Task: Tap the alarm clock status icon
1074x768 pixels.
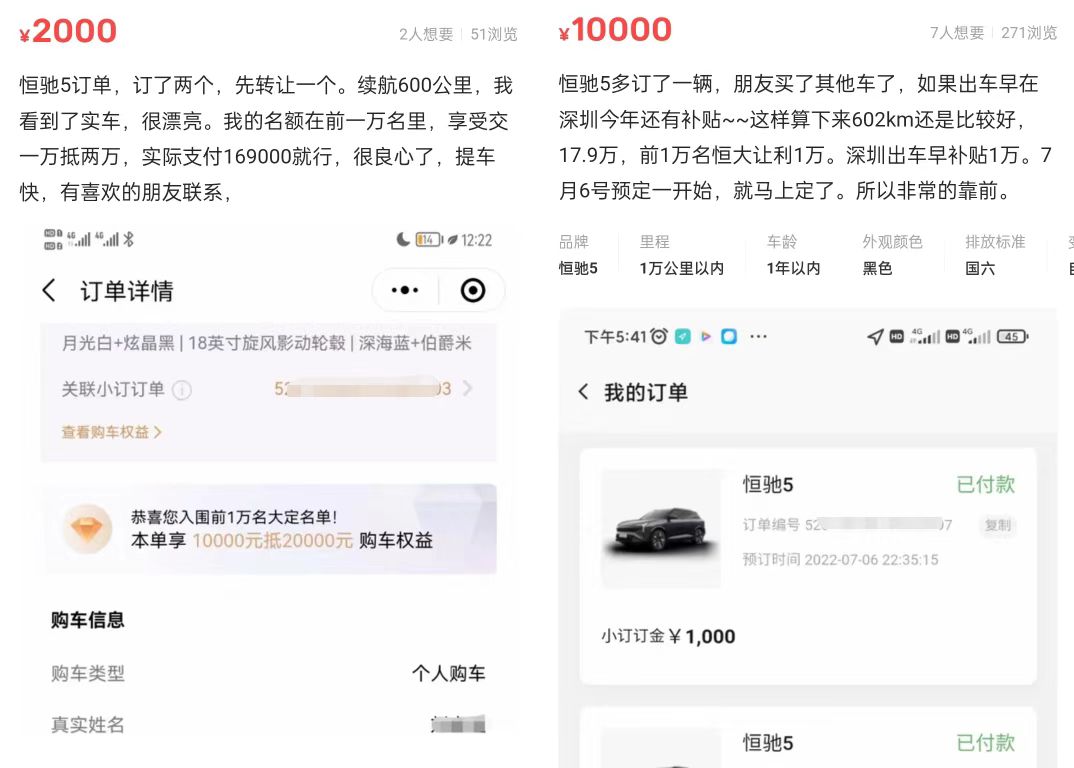Action: [x=659, y=336]
